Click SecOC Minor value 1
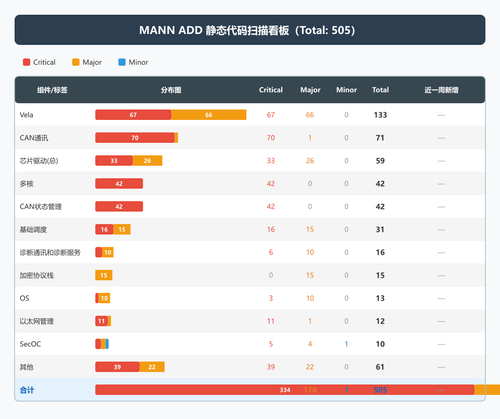The width and height of the screenshot is (500, 419). tap(346, 344)
